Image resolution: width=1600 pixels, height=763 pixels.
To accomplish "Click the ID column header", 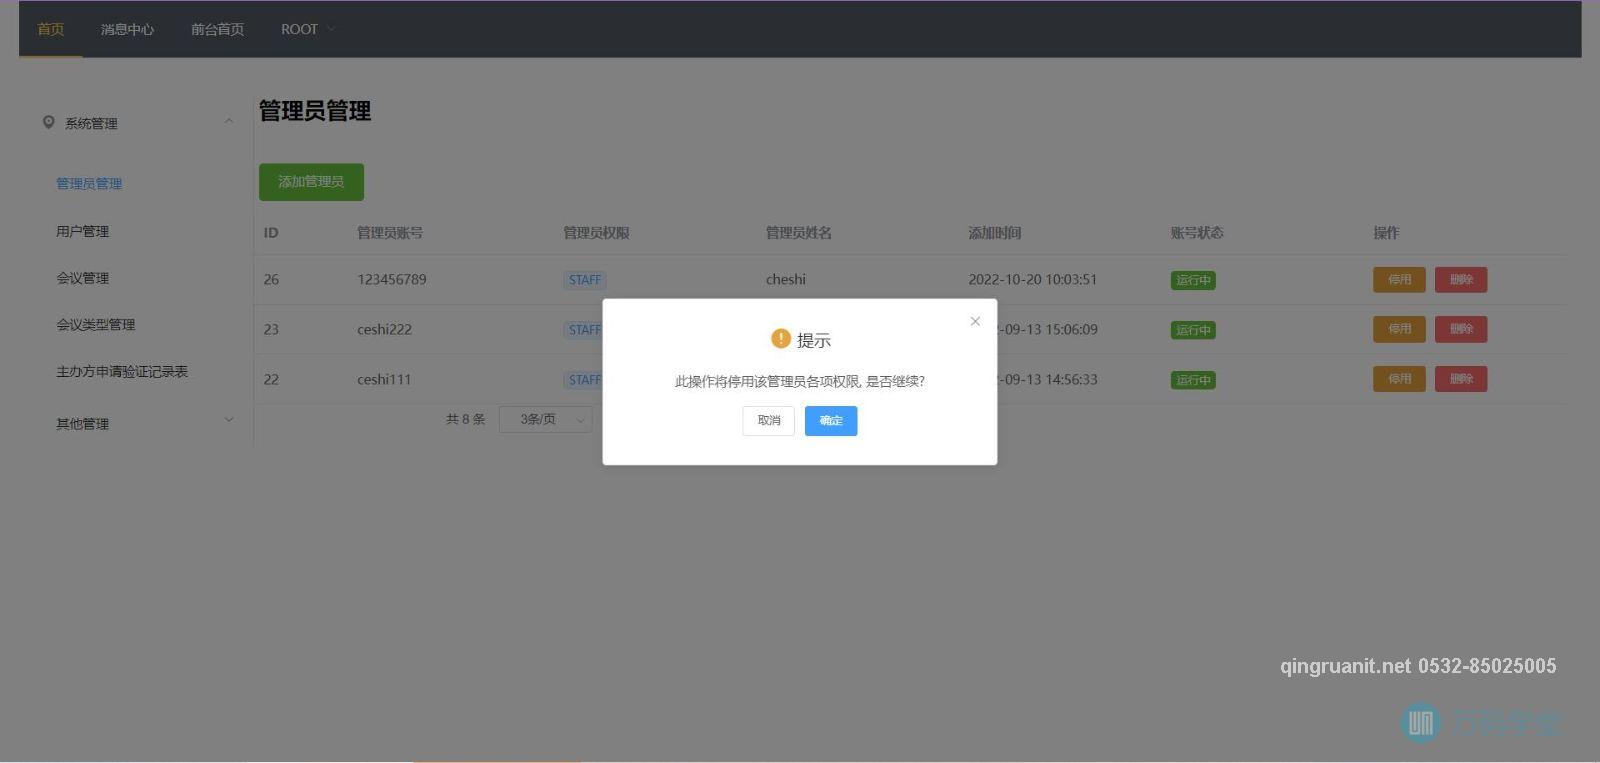I will [271, 233].
